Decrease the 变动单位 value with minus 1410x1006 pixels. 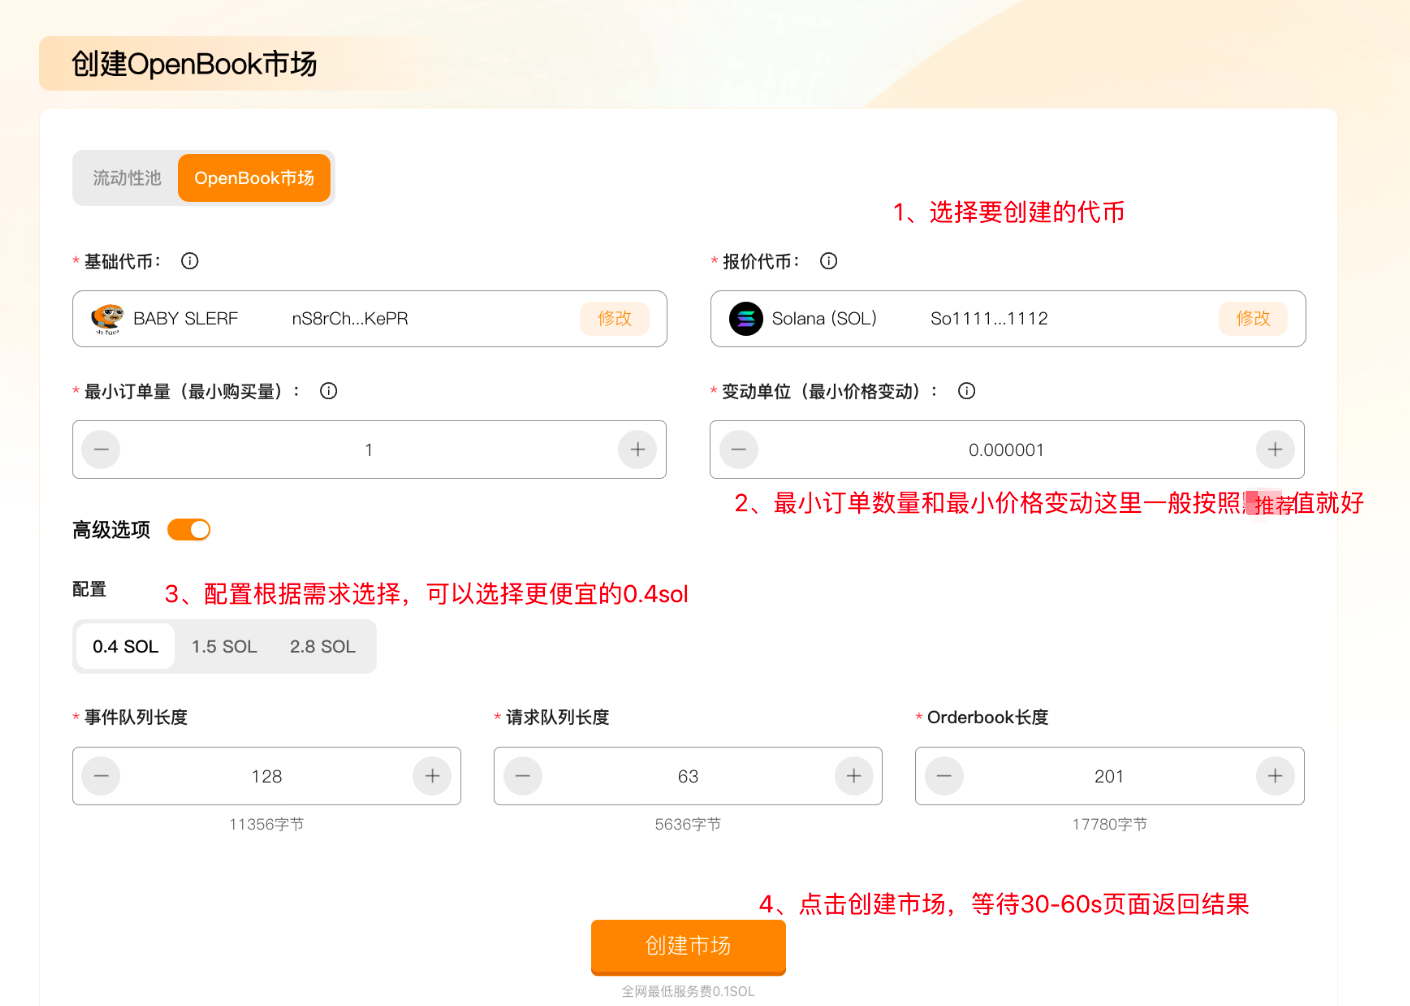pos(739,450)
